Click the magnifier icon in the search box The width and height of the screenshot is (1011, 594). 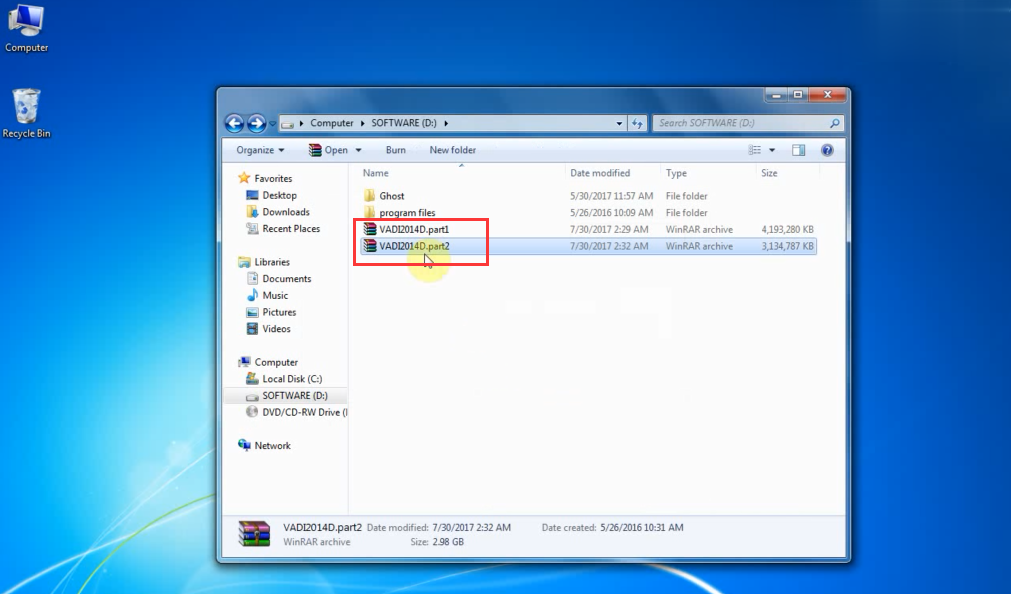(834, 123)
